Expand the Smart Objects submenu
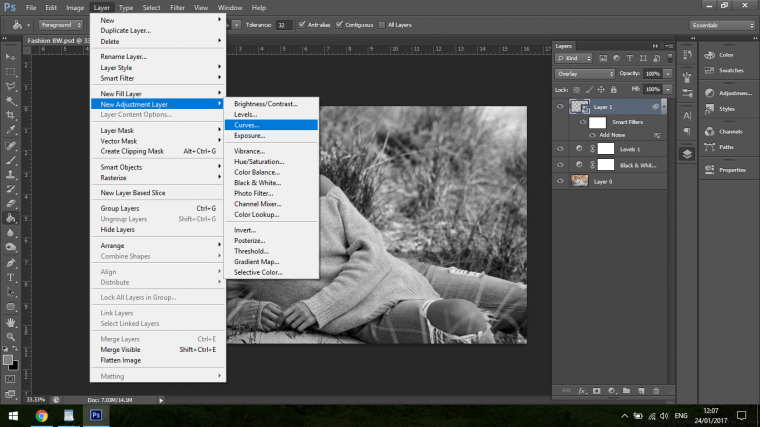 pos(158,167)
